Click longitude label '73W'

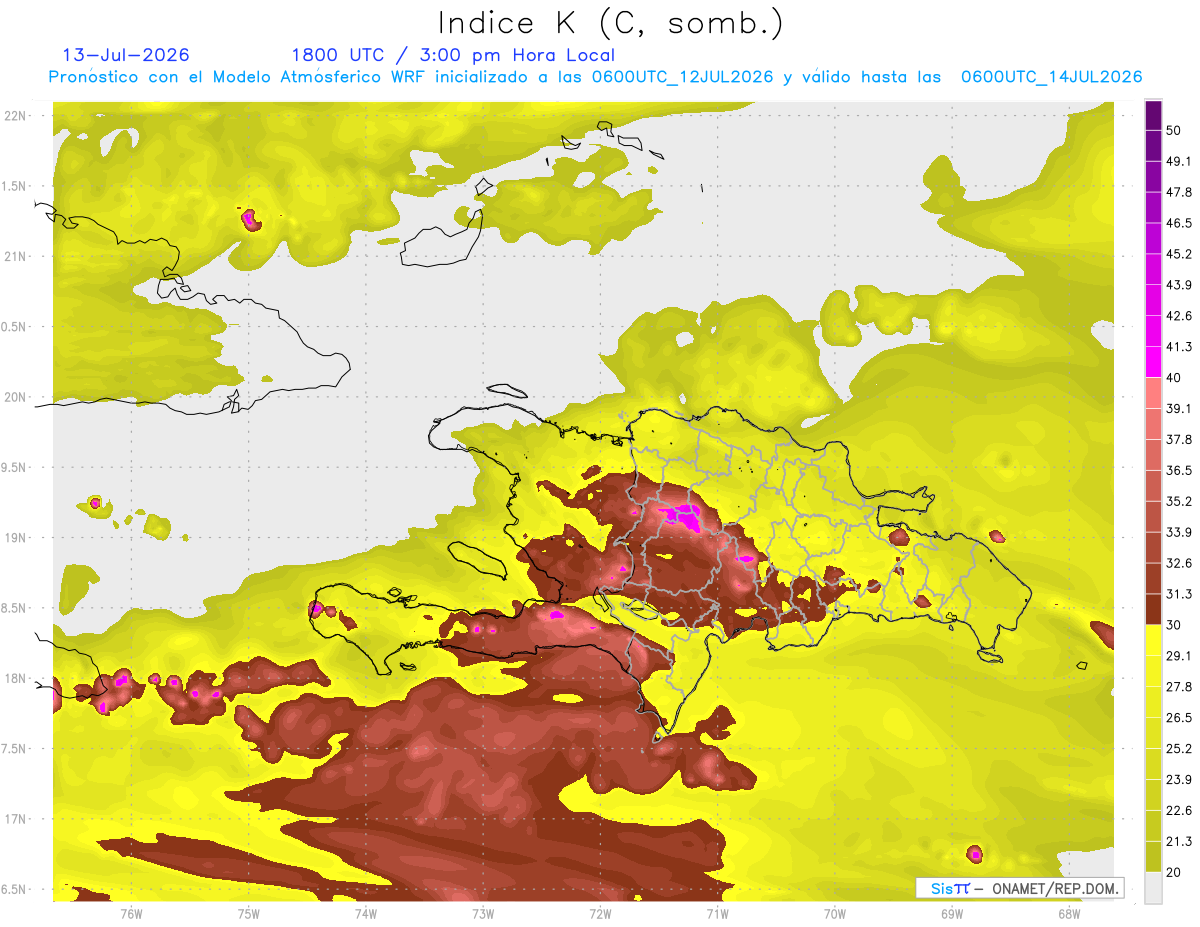tap(483, 913)
